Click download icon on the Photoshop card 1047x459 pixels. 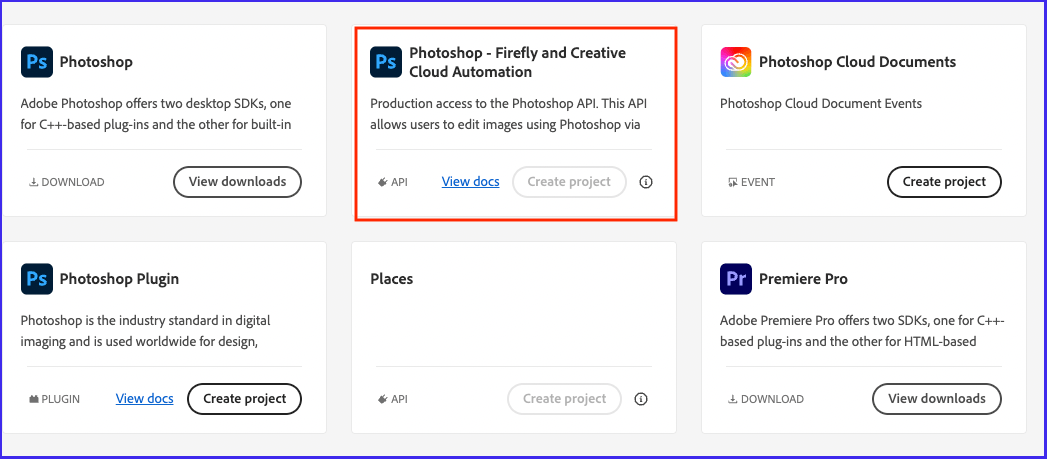[33, 182]
